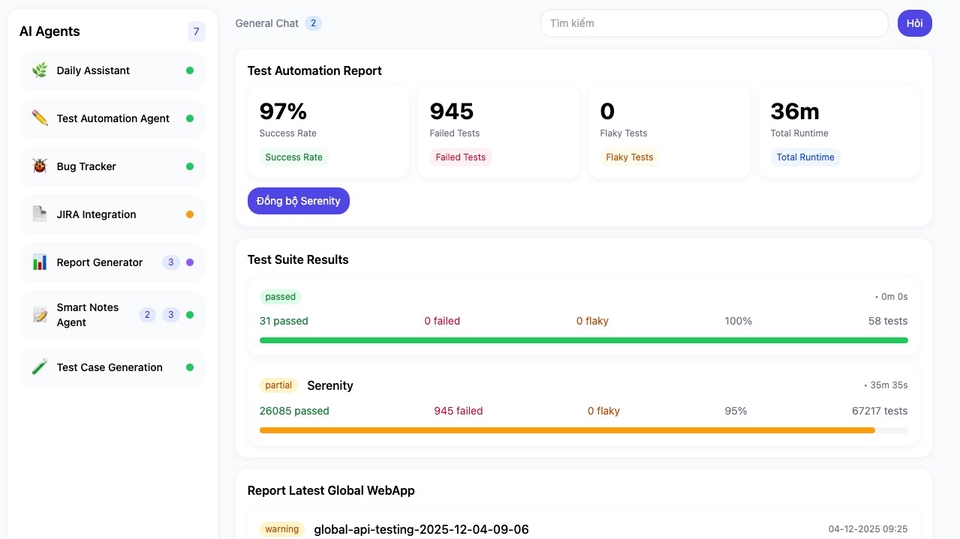Click the red Failed Tests tag
The image size is (960, 539).
pos(461,157)
